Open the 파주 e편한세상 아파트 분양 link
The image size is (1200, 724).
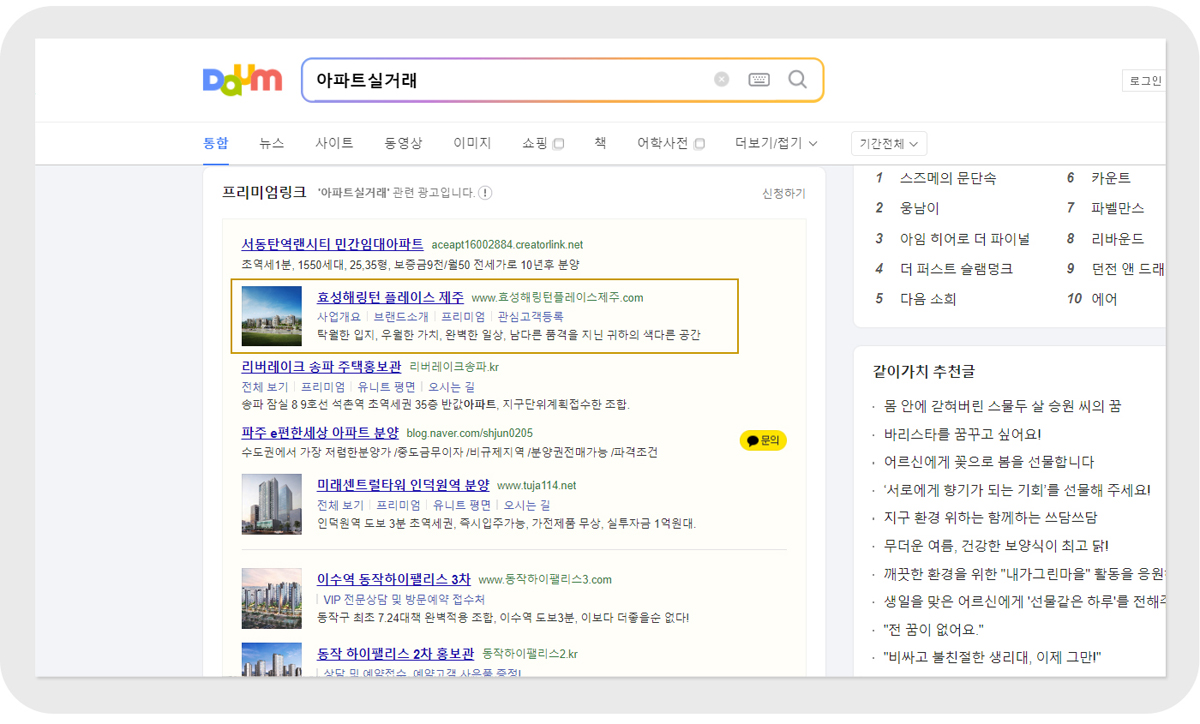320,433
